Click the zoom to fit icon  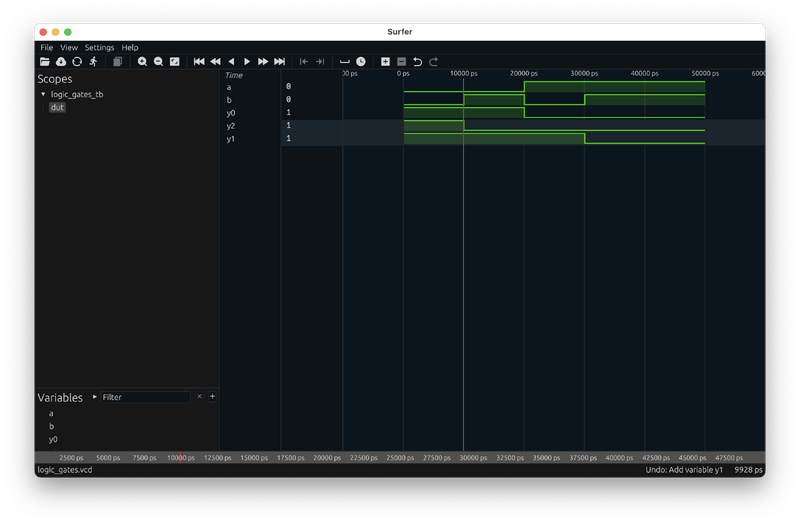[175, 62]
